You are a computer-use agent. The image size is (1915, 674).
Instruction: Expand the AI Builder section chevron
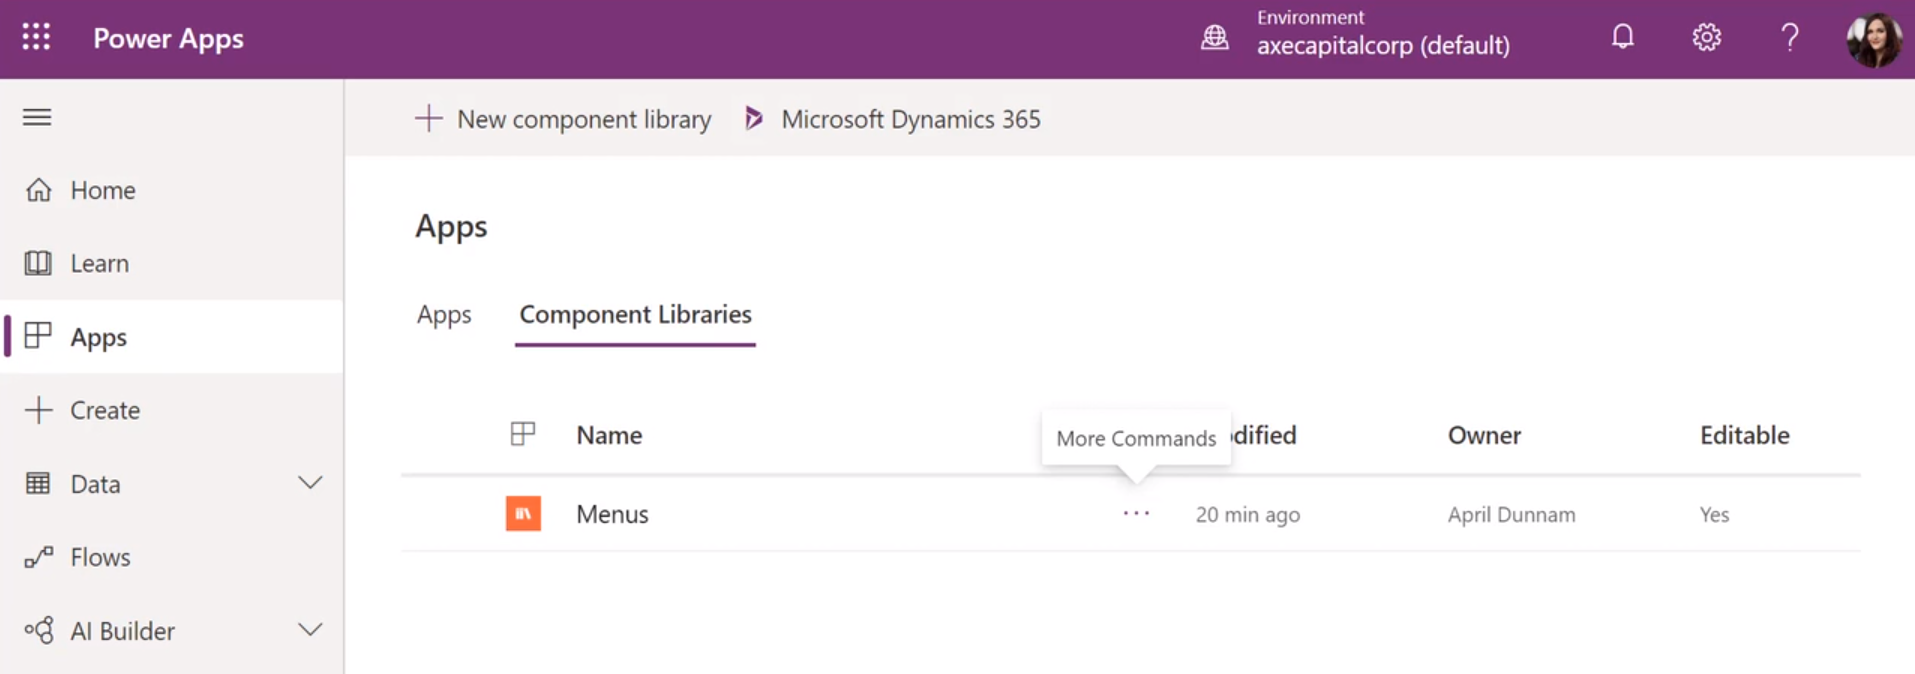click(310, 630)
